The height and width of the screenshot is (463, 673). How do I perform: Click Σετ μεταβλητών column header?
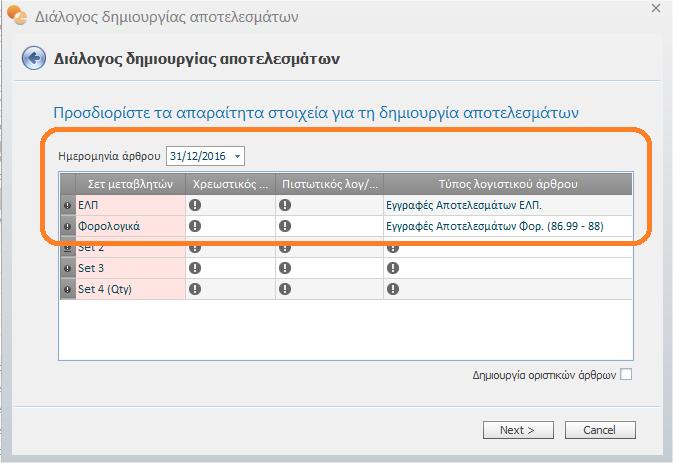(x=130, y=184)
